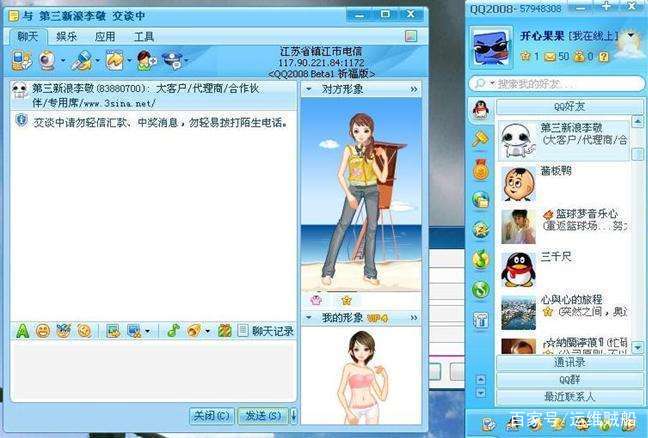Open the 最近联系人 section

point(569,397)
